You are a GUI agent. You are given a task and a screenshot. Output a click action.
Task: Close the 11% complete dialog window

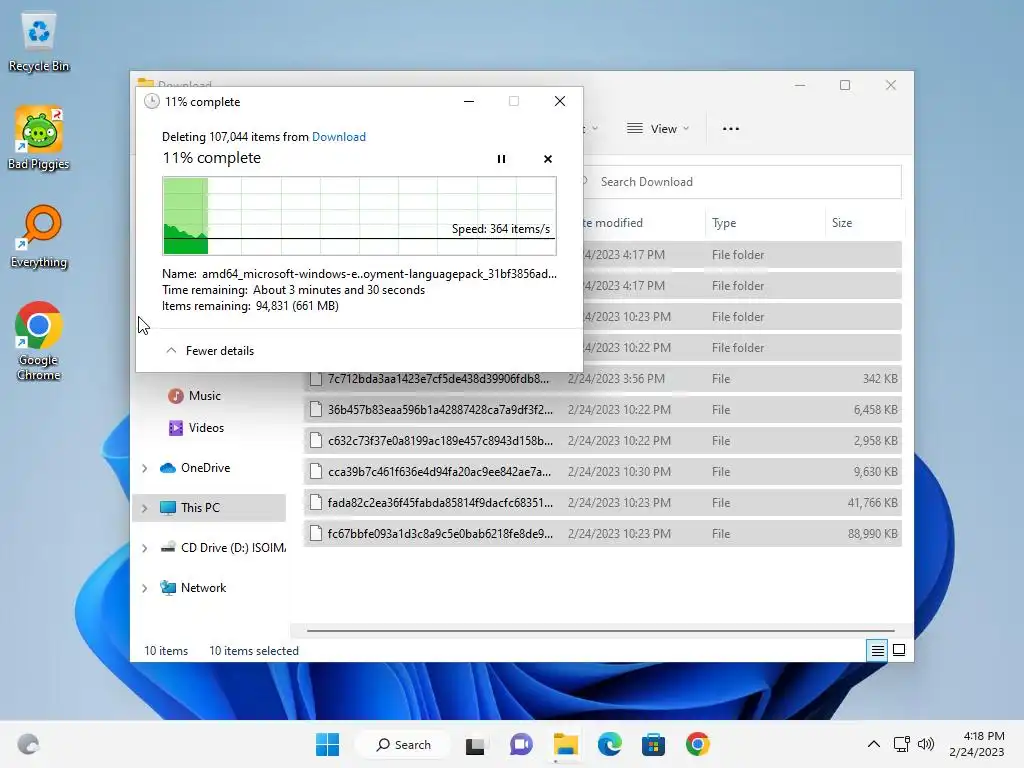coord(560,101)
